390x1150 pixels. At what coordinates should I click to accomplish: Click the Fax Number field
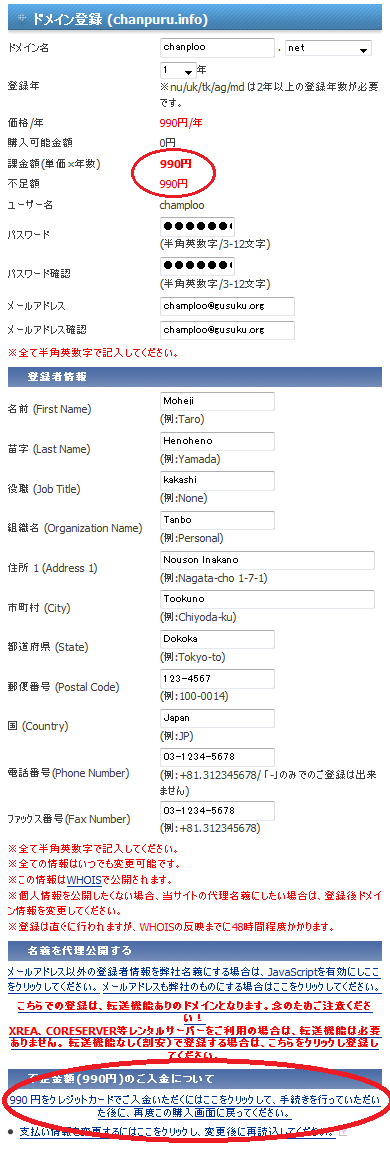[217, 810]
